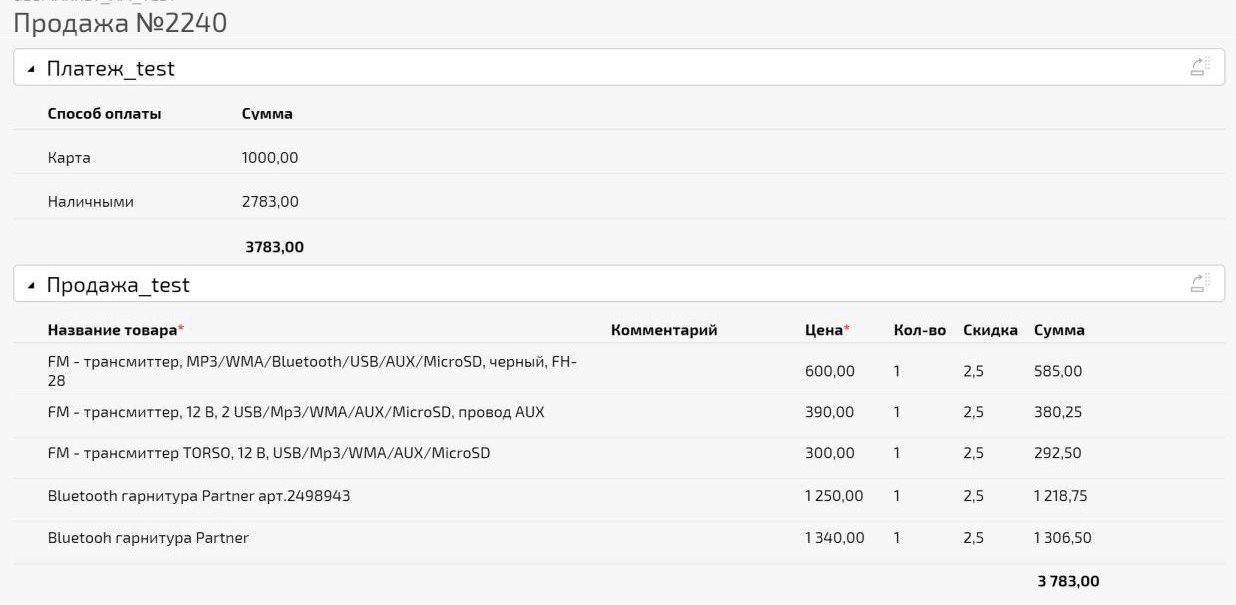Collapse the Платеж_test section triangle
The width and height of the screenshot is (1236, 605).
pos(31,69)
